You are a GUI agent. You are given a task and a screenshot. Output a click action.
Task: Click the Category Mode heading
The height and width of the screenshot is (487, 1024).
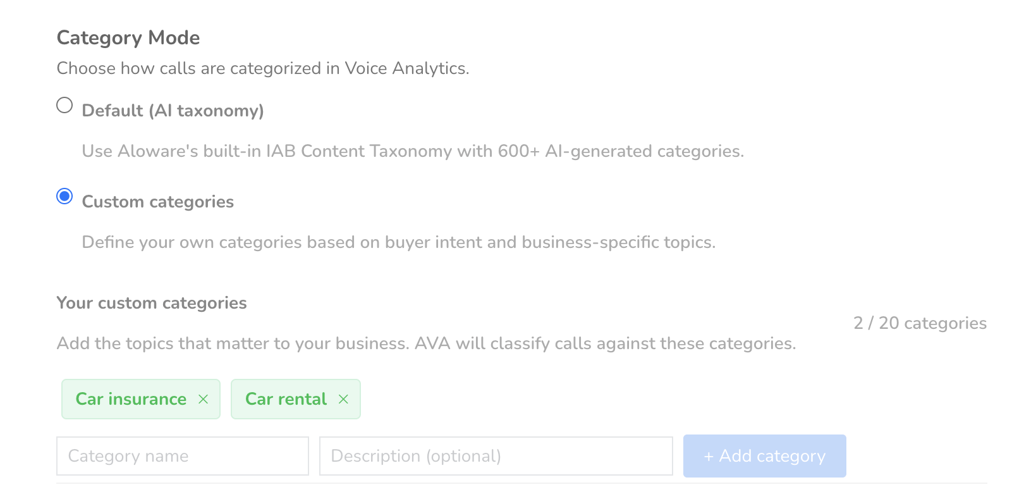click(x=128, y=38)
